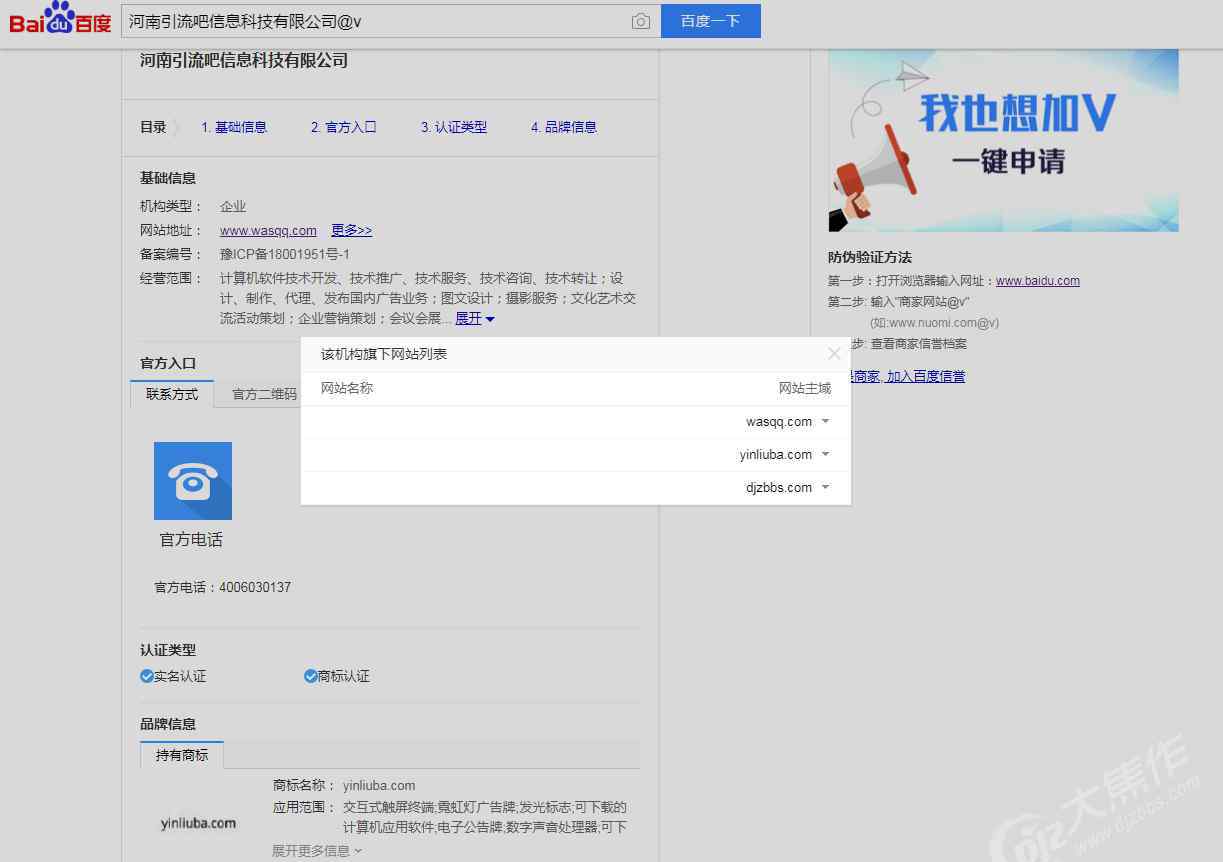Click the 网站主域 column header
1223x862 pixels.
(x=805, y=388)
